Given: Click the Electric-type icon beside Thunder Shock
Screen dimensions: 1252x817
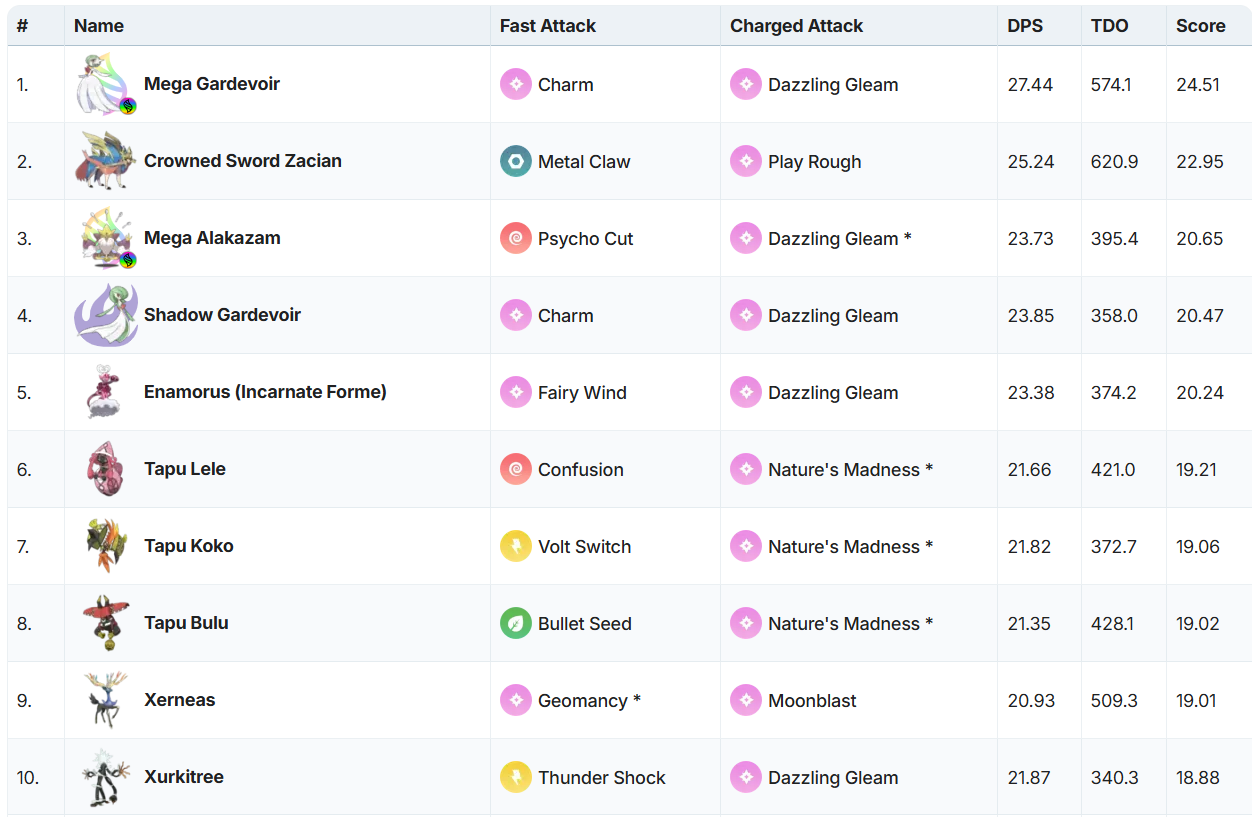Looking at the screenshot, I should pyautogui.click(x=516, y=778).
